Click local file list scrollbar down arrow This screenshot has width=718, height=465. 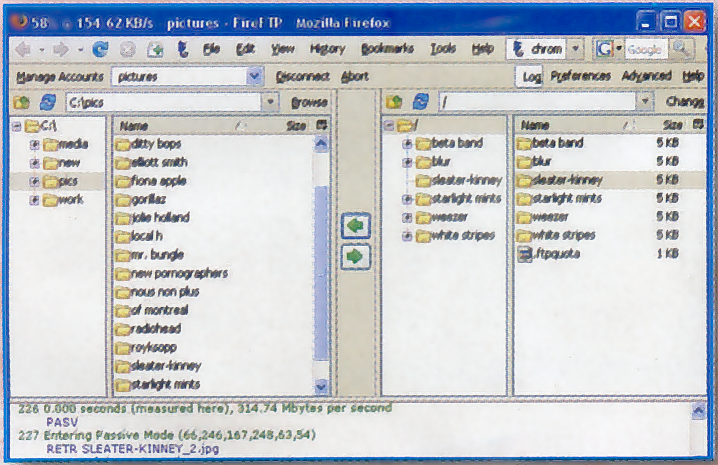click(321, 387)
